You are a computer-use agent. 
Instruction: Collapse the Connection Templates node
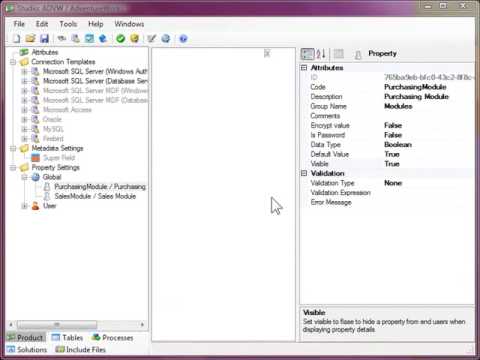click(13, 62)
